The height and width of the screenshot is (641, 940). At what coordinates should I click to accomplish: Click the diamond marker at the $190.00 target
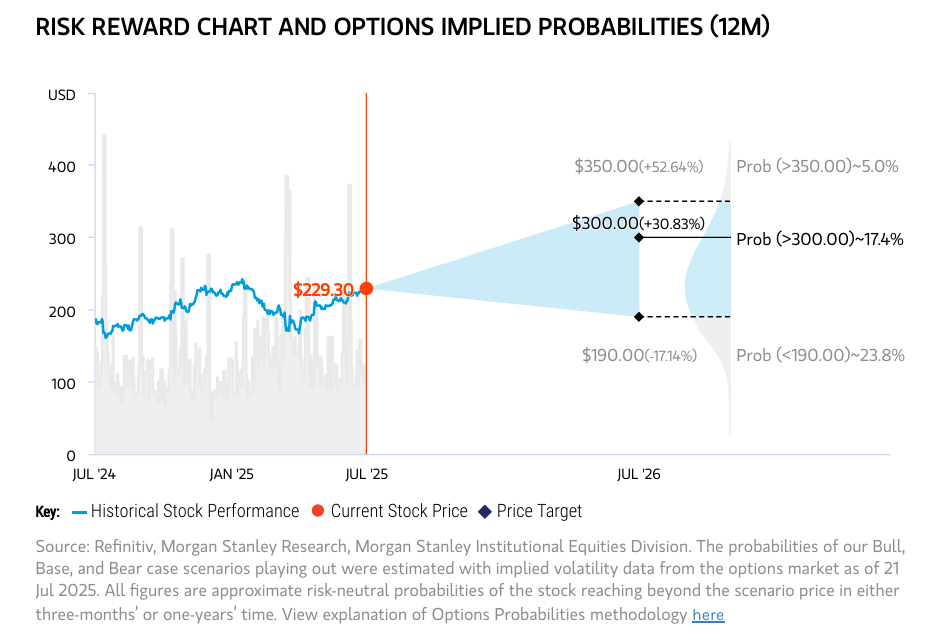point(639,317)
